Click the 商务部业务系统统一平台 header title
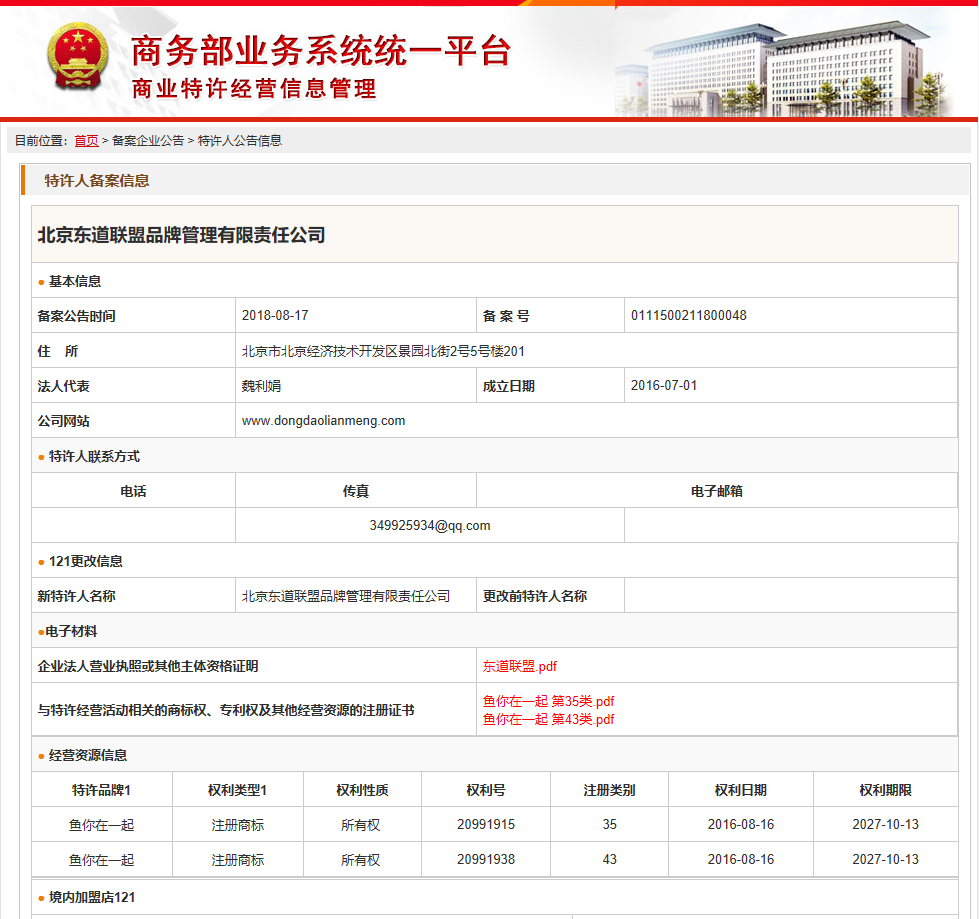This screenshot has height=919, width=979. coord(321,51)
